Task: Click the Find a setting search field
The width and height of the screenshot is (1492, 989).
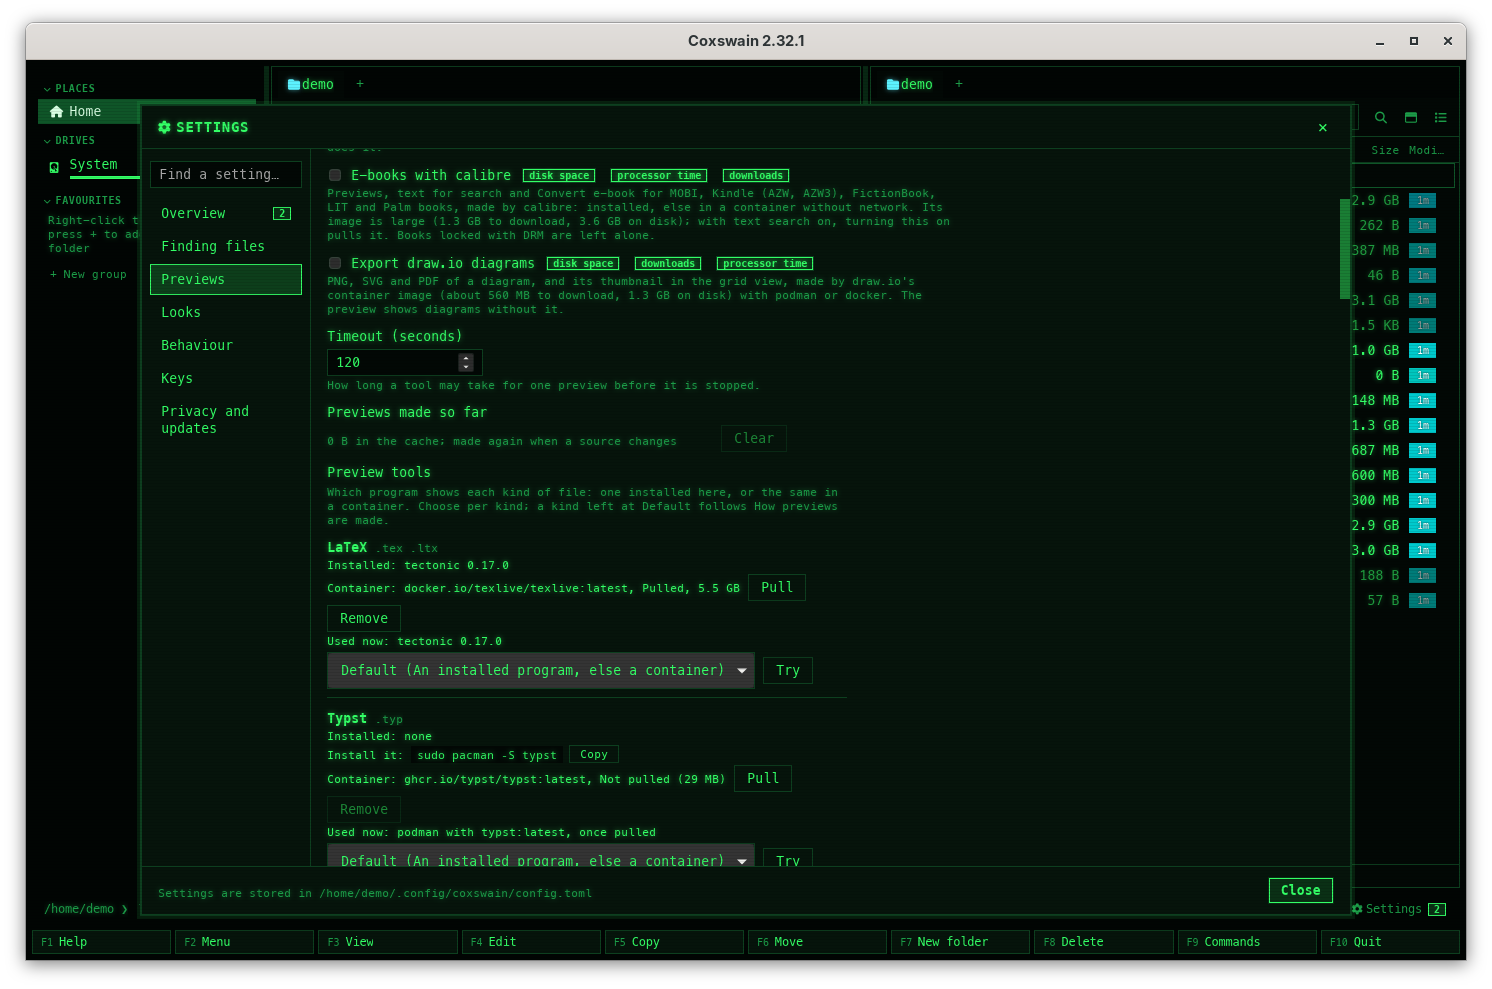Action: click(226, 175)
